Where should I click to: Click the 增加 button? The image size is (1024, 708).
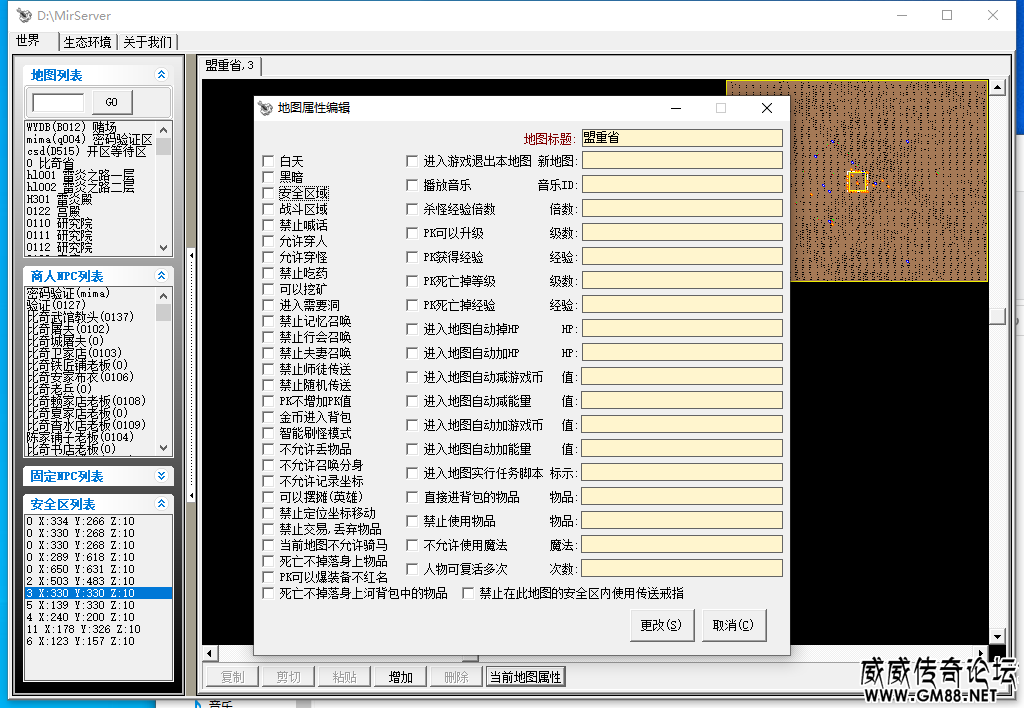pos(400,677)
